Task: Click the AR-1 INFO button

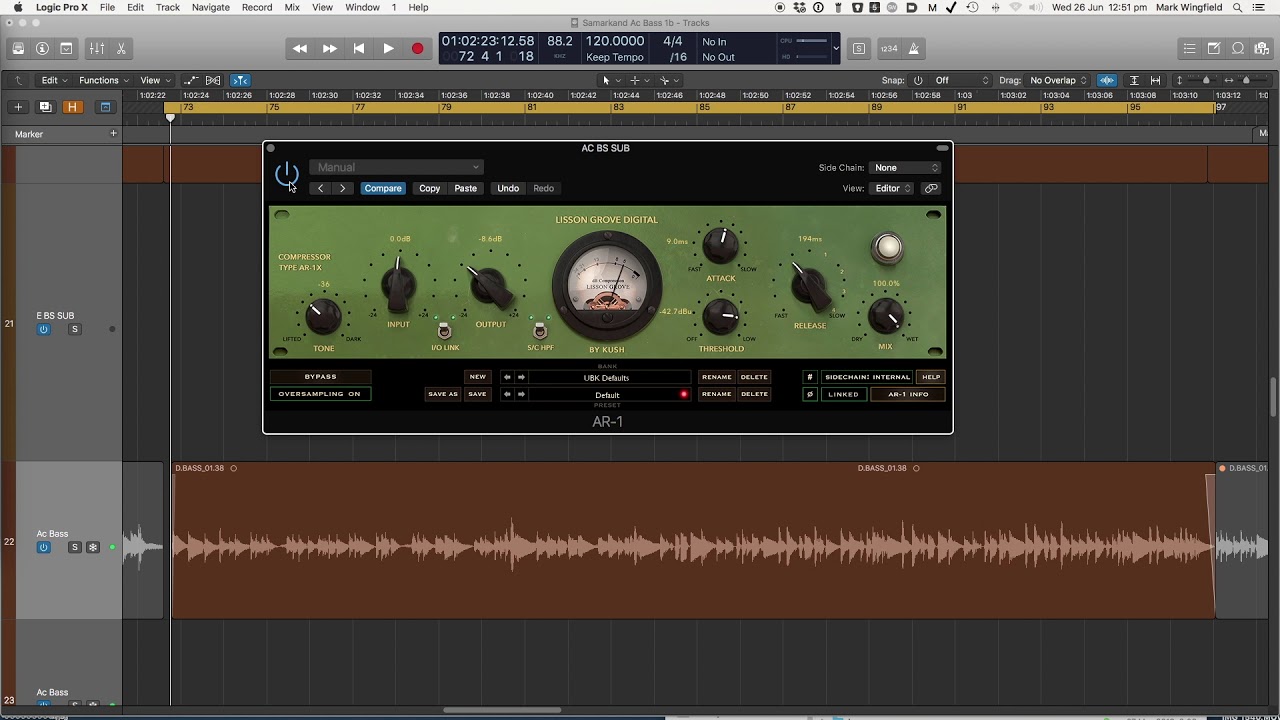Action: (908, 394)
